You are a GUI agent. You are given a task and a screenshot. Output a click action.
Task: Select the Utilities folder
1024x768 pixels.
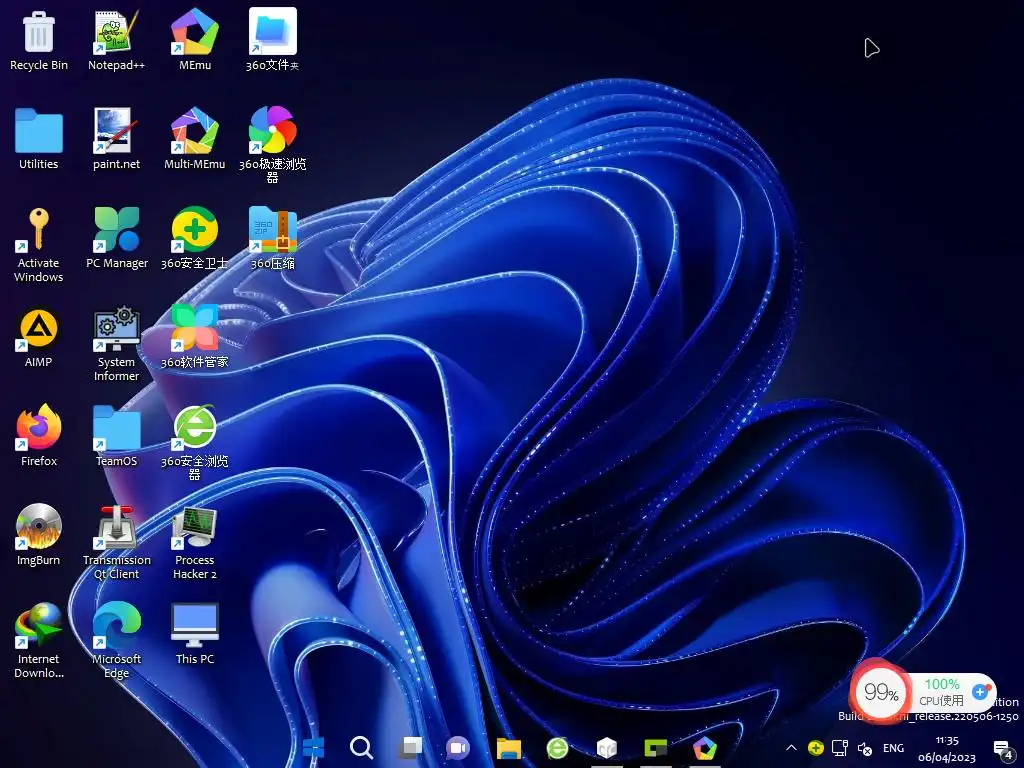point(39,139)
